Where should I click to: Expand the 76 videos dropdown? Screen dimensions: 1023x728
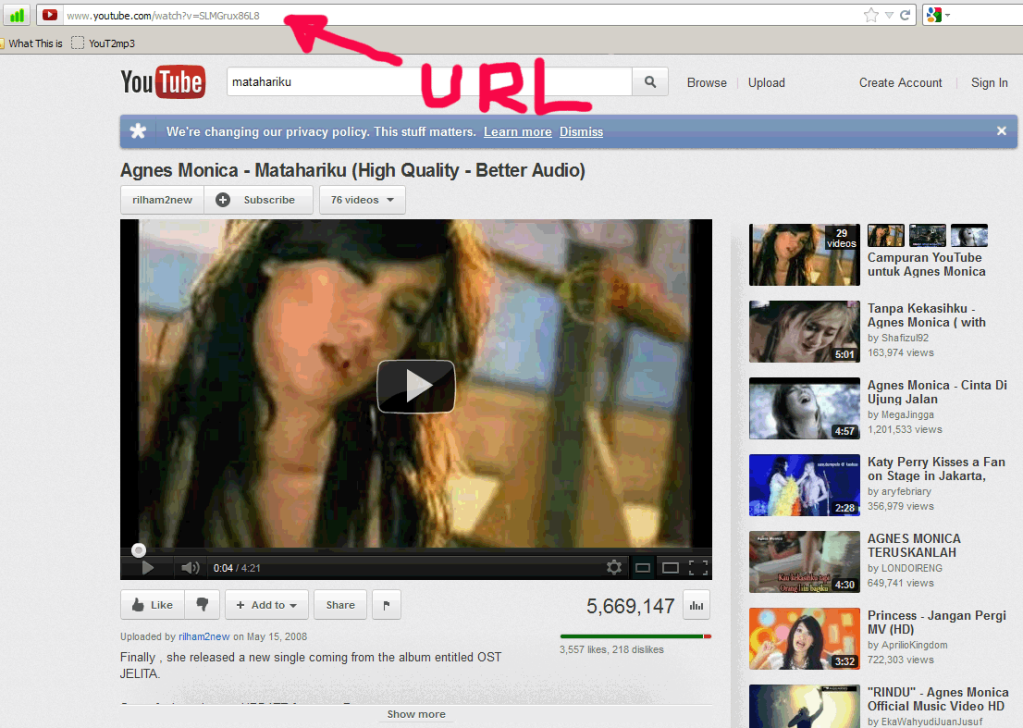pos(361,200)
